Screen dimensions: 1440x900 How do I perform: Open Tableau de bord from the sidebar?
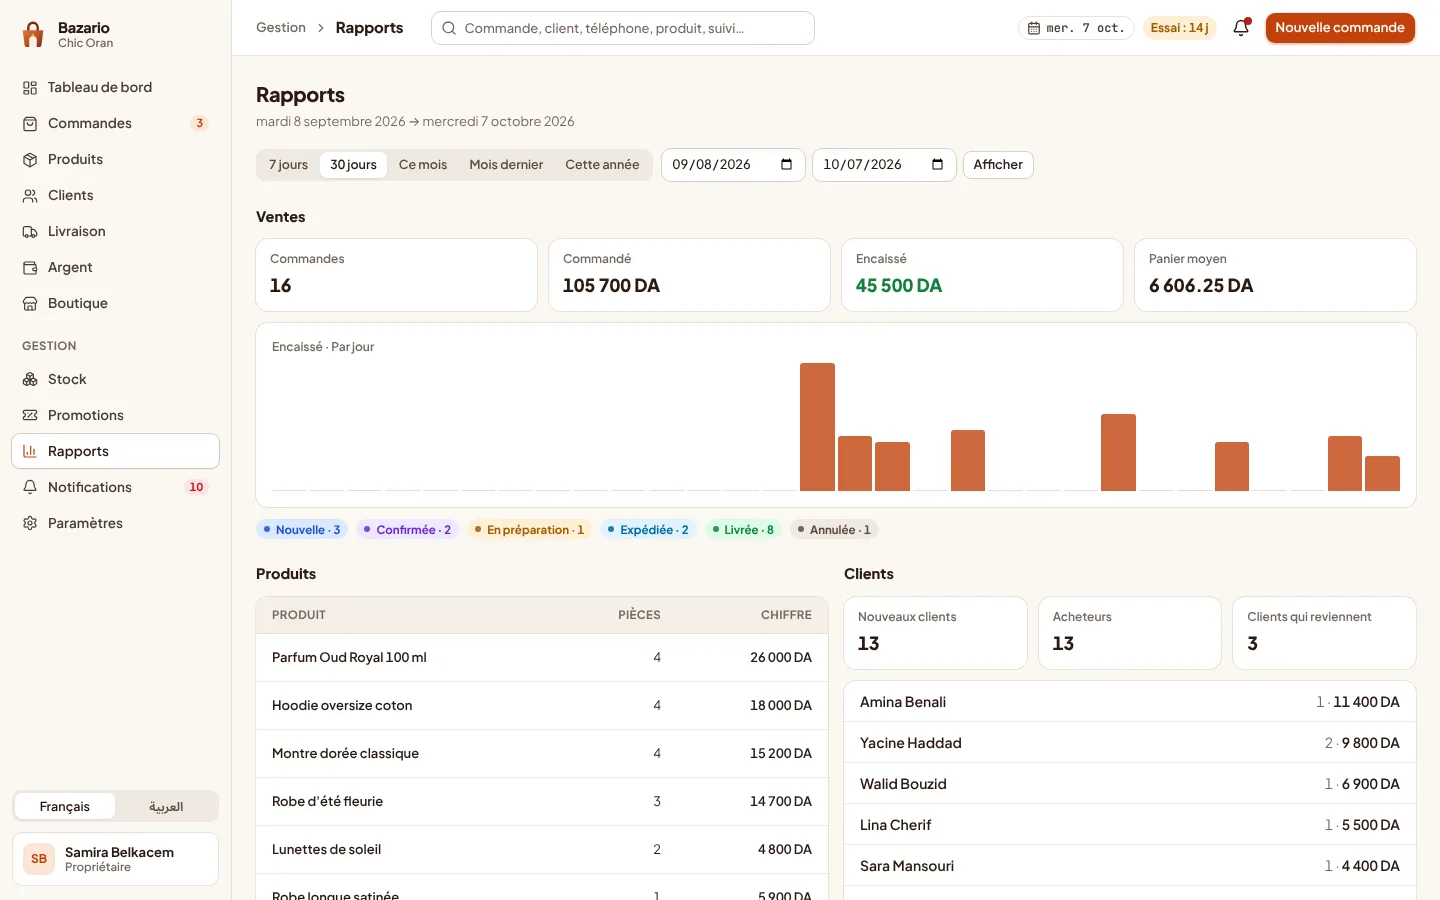[x=115, y=87]
